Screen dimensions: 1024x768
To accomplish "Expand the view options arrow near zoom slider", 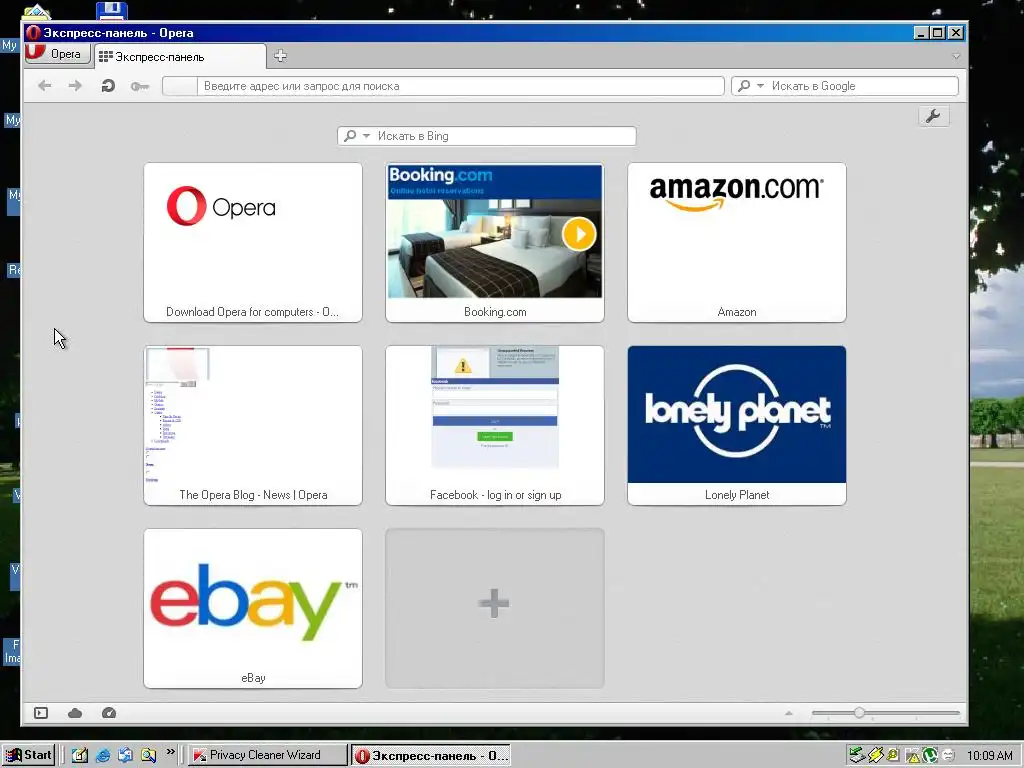I will (x=789, y=713).
